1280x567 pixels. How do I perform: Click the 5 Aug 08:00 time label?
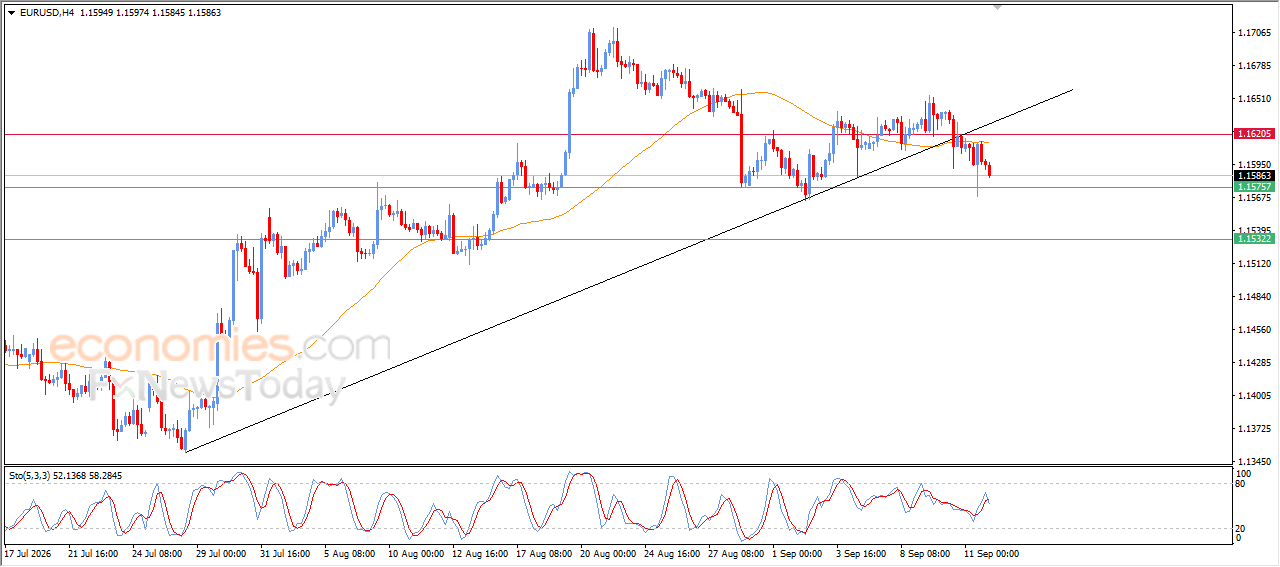point(349,553)
